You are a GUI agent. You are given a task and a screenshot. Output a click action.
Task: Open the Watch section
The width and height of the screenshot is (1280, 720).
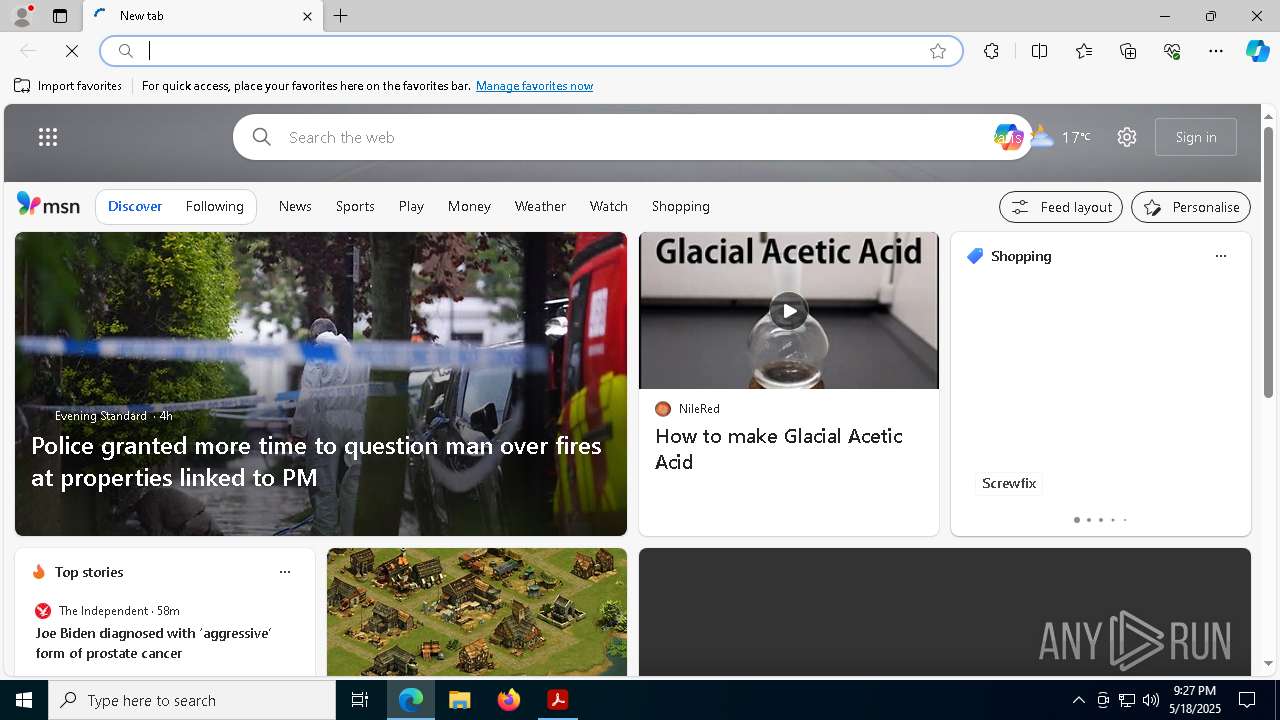pyautogui.click(x=608, y=206)
